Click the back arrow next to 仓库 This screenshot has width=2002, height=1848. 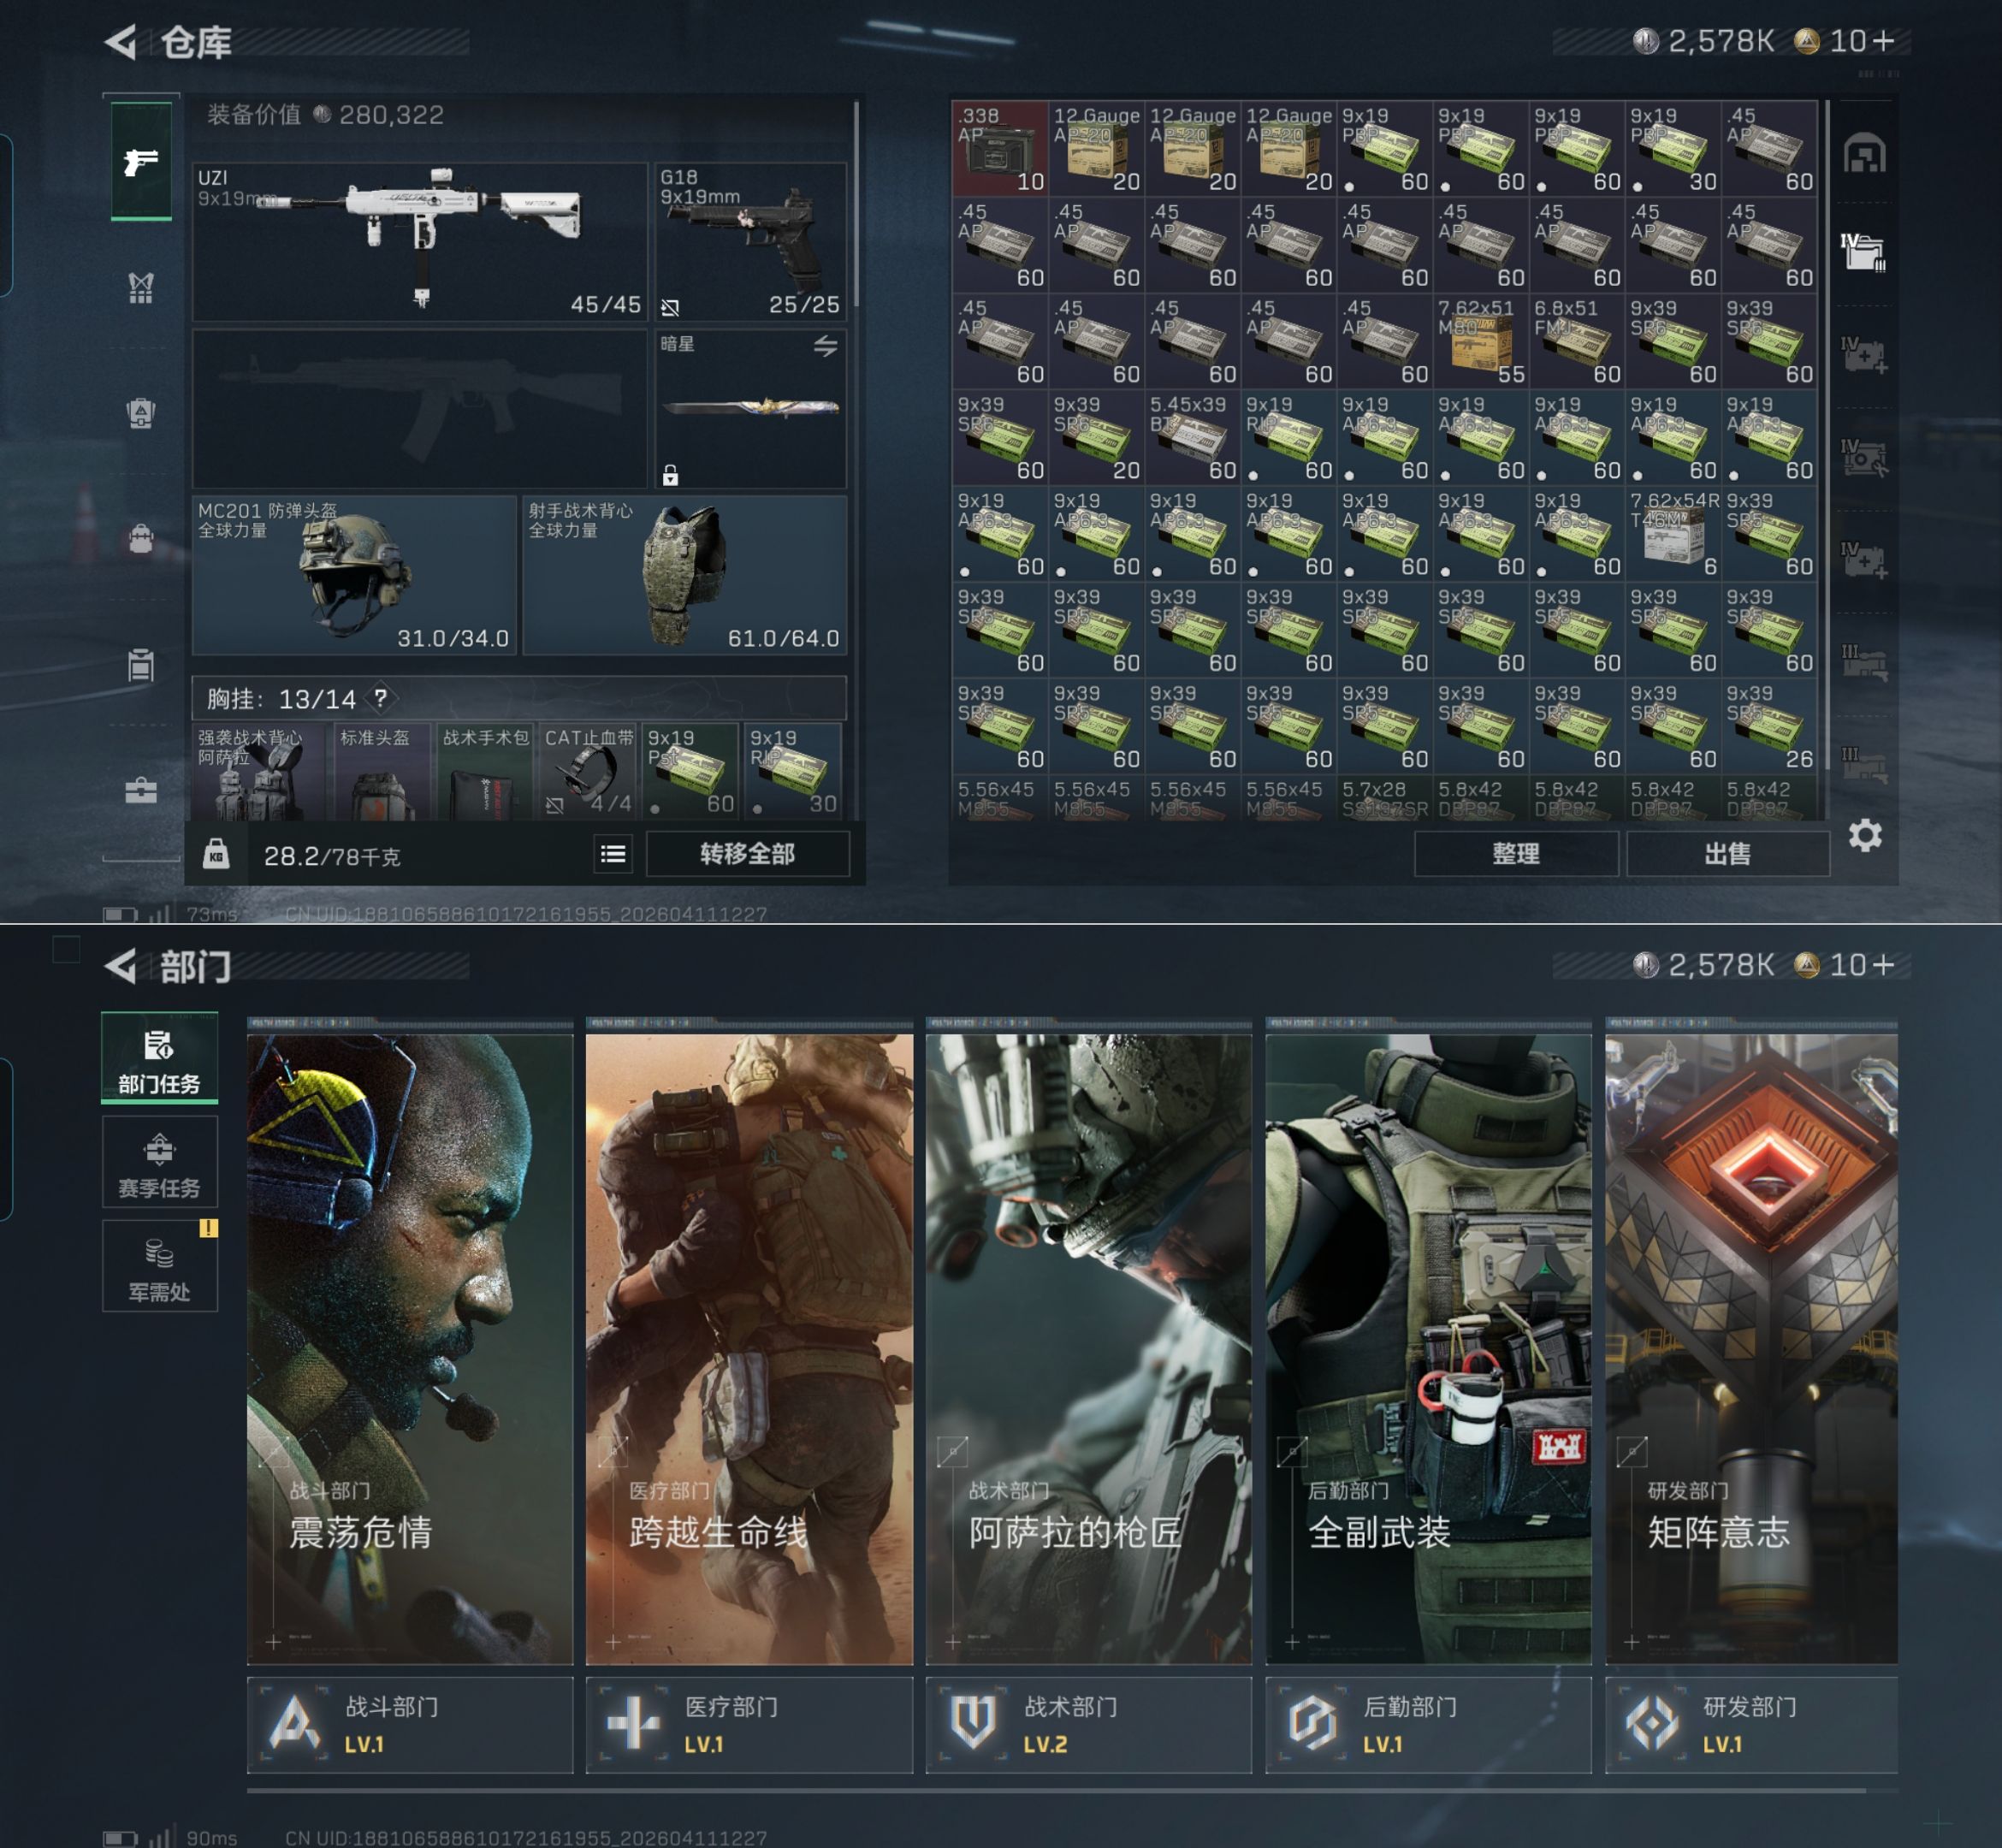point(121,42)
